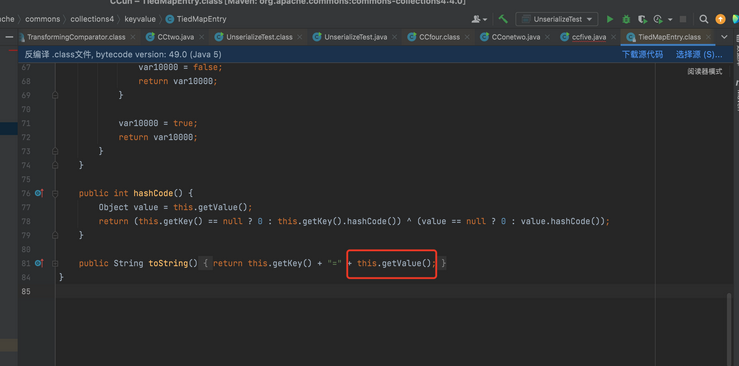Click breadcrumb 'commons' package

[42, 19]
